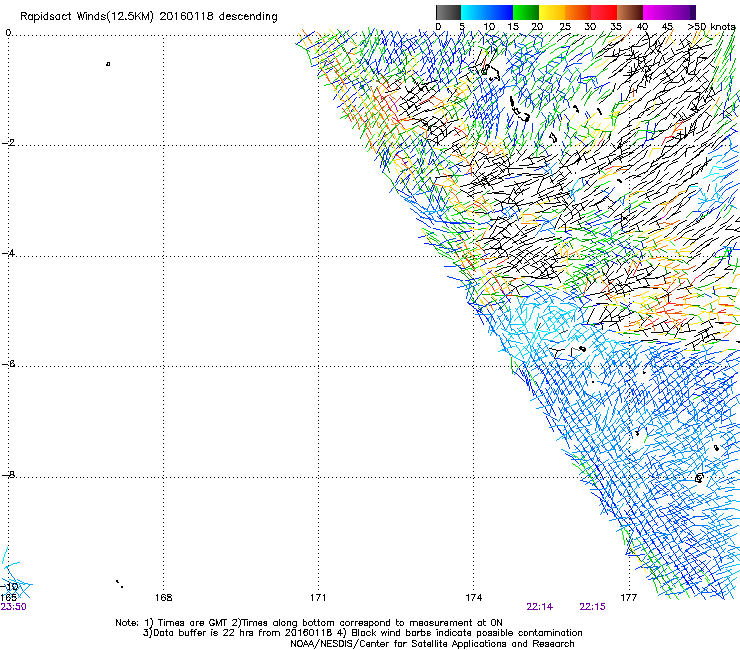
Task: Click the orange 25-30 knots legend swatch
Action: [x=578, y=12]
